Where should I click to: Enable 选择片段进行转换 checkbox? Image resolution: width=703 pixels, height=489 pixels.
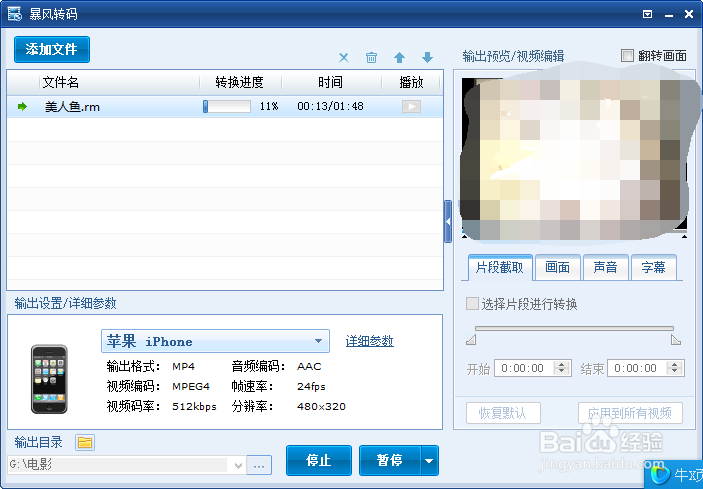coord(472,303)
